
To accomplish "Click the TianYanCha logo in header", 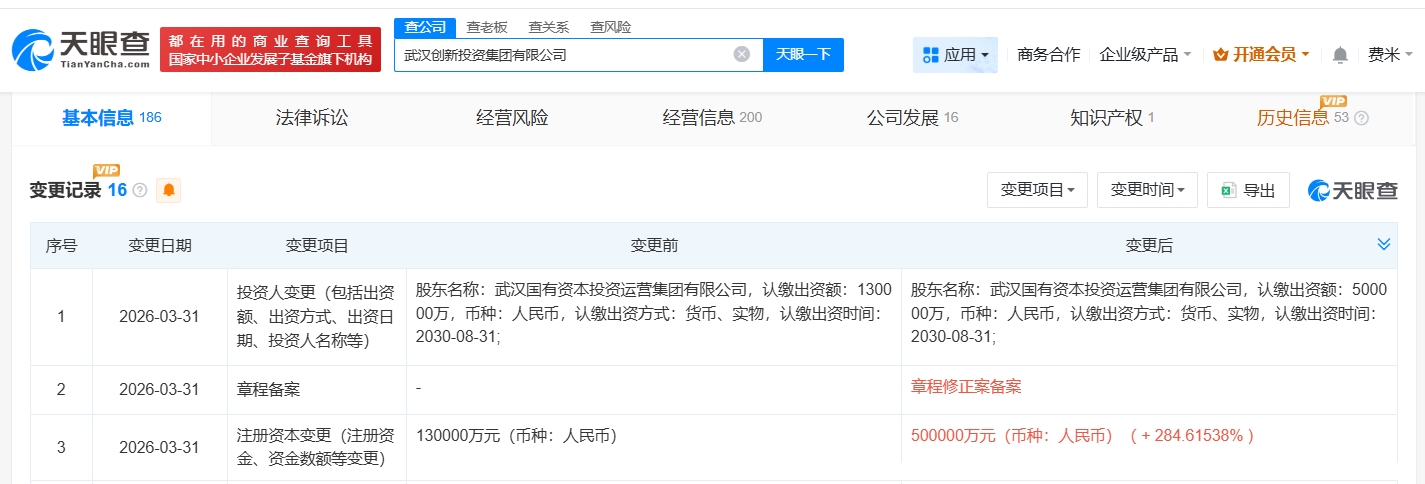I will click(x=81, y=49).
